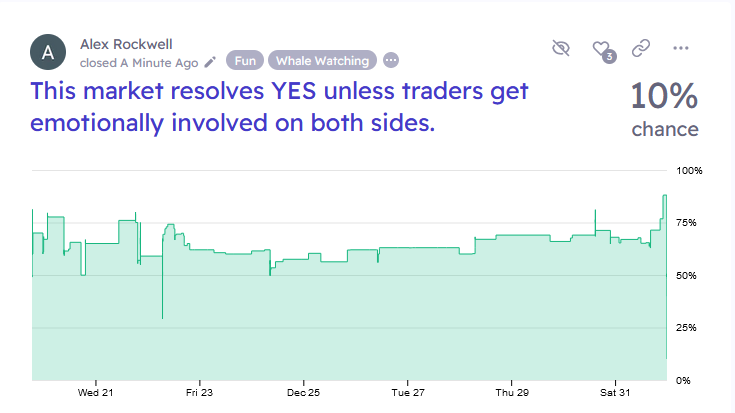The height and width of the screenshot is (413, 735).
Task: Toggle the crossed-eye unwatch market icon
Action: 561,48
